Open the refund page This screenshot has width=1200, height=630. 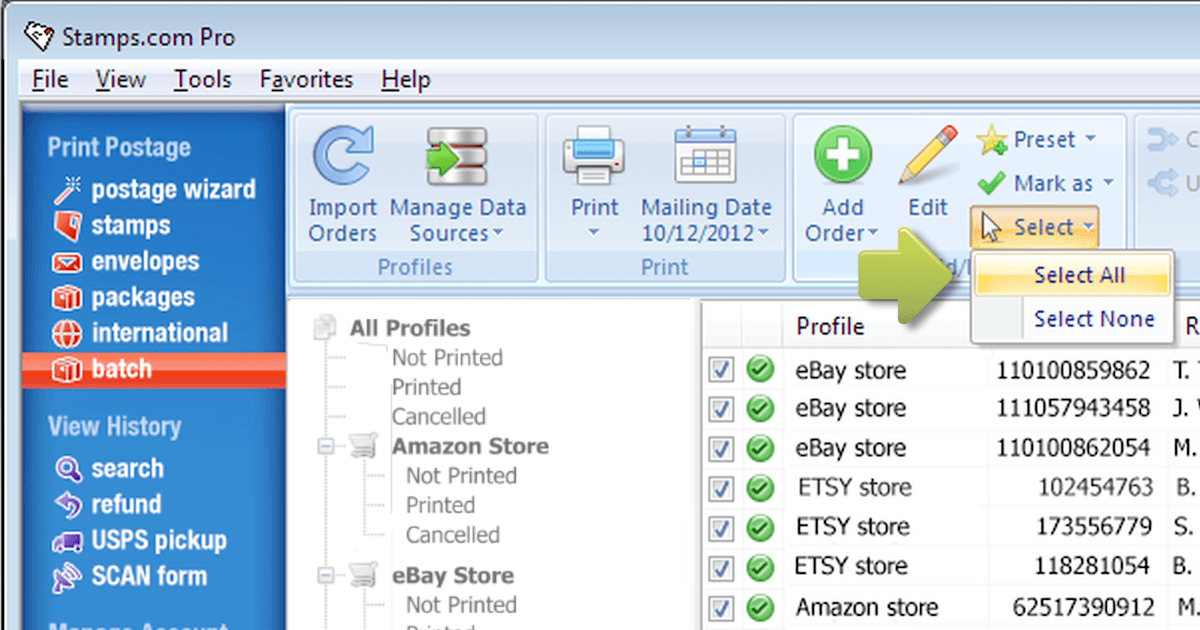[126, 505]
